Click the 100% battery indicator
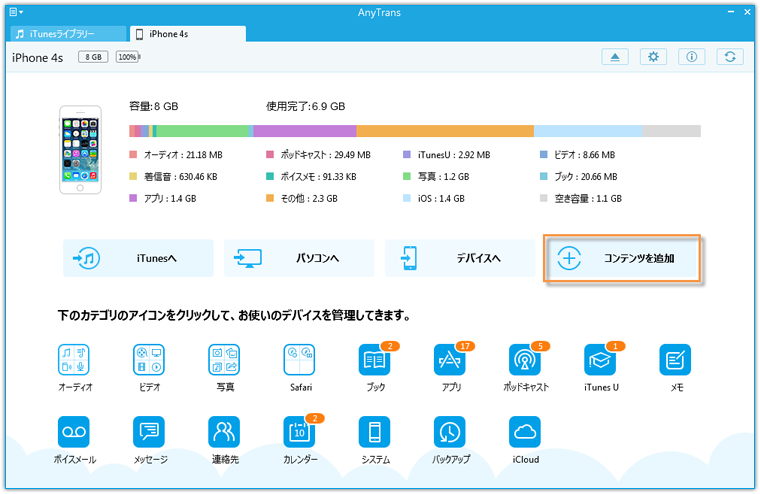This screenshot has width=760, height=494. (128, 57)
